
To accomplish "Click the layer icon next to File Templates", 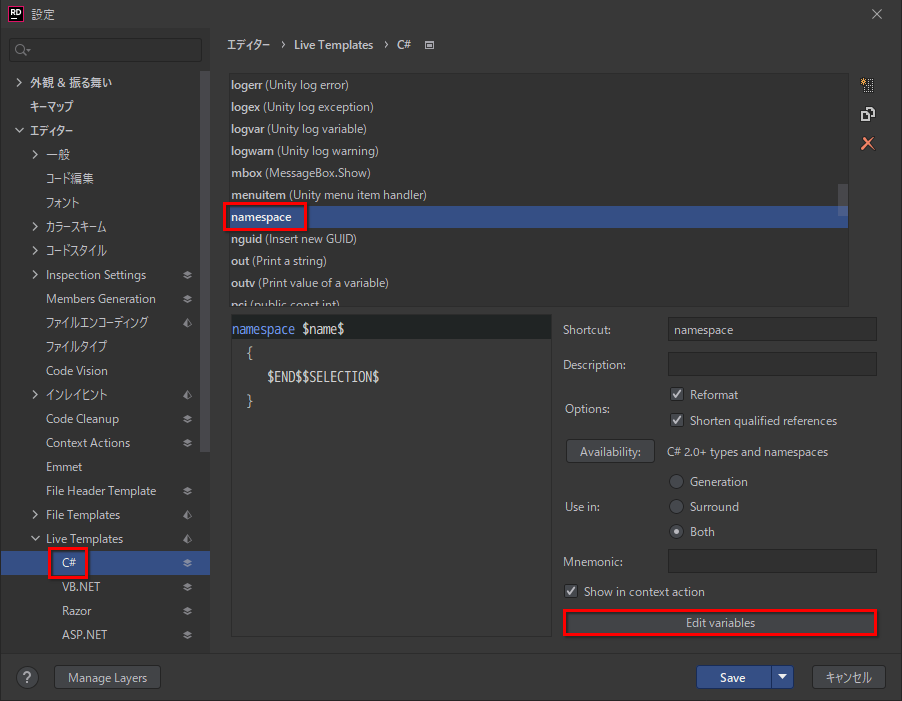I will pyautogui.click(x=187, y=515).
